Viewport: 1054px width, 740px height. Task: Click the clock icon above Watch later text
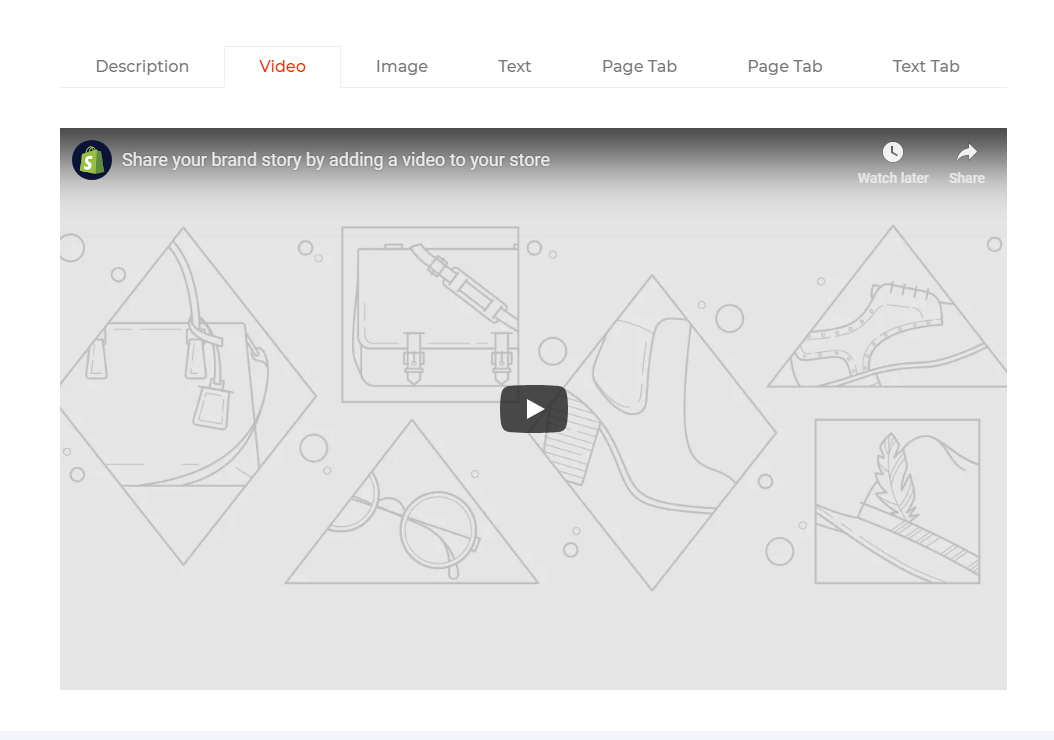(892, 152)
